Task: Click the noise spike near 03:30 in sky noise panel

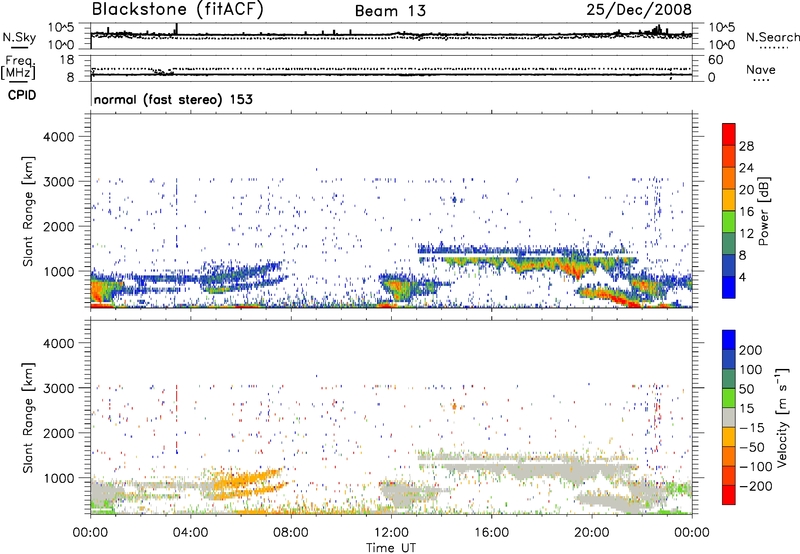Action: point(177,29)
